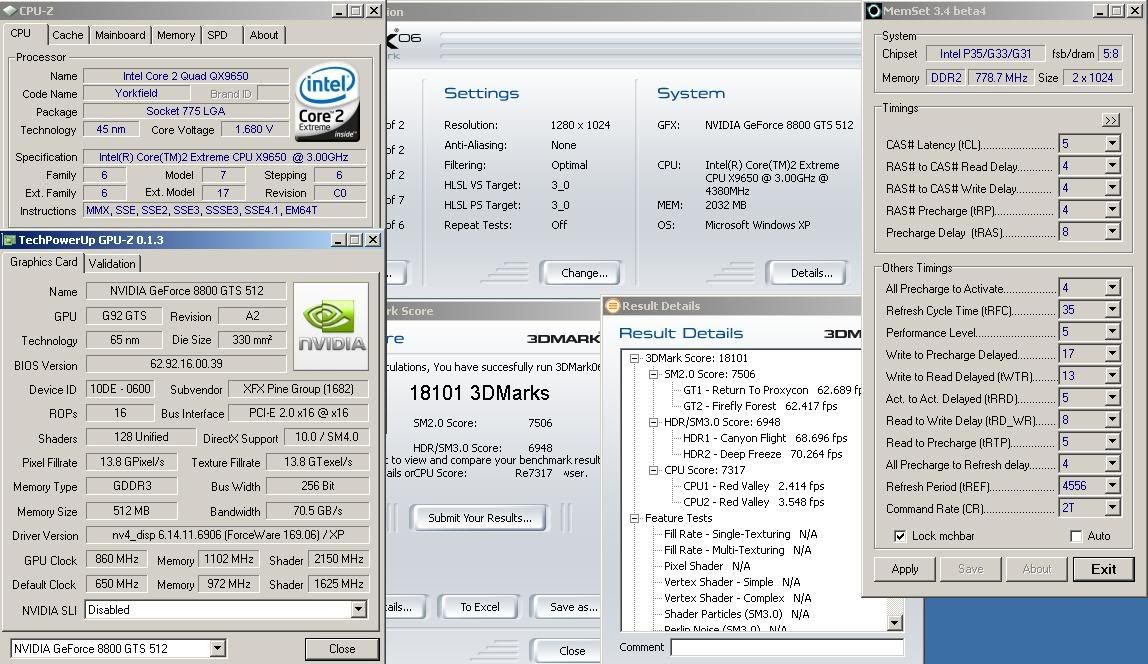Click the >> expand button in MemSet Timings
Image resolution: width=1148 pixels, height=664 pixels.
click(x=1111, y=120)
